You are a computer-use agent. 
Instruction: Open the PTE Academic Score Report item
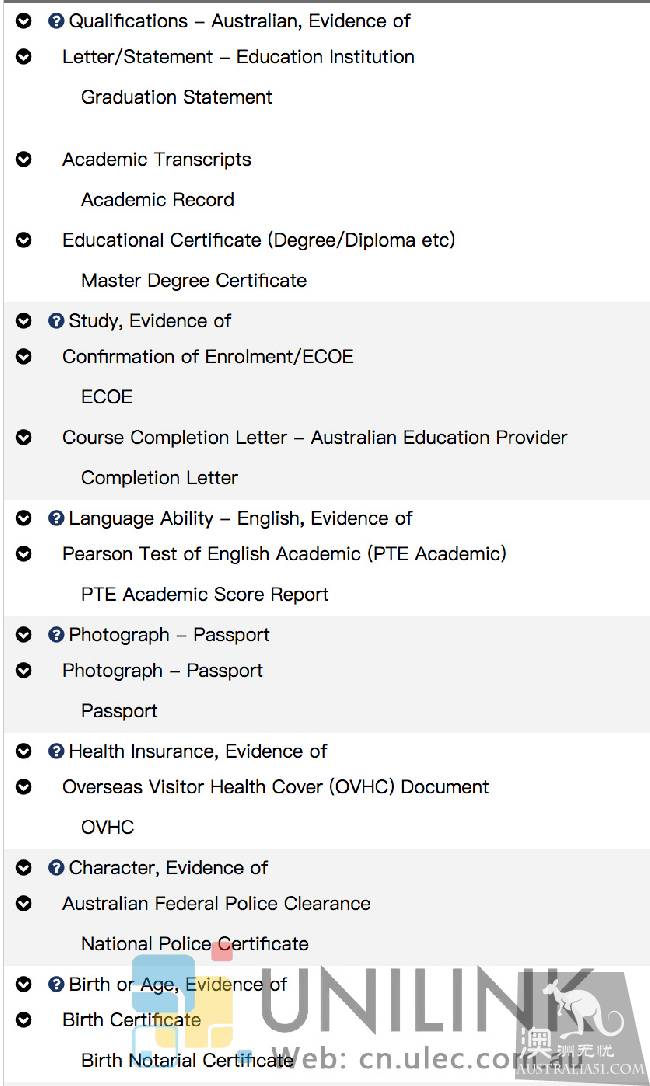(204, 595)
